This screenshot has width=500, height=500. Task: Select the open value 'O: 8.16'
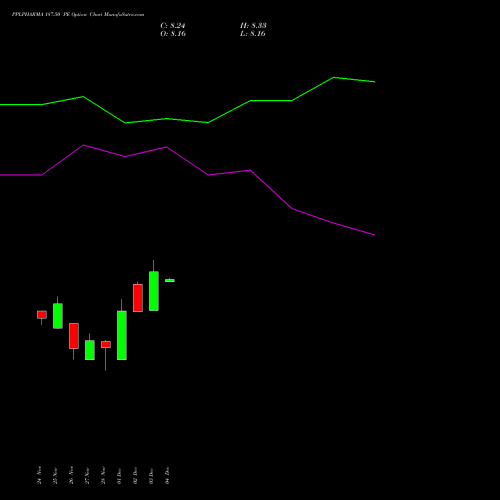coord(173,34)
